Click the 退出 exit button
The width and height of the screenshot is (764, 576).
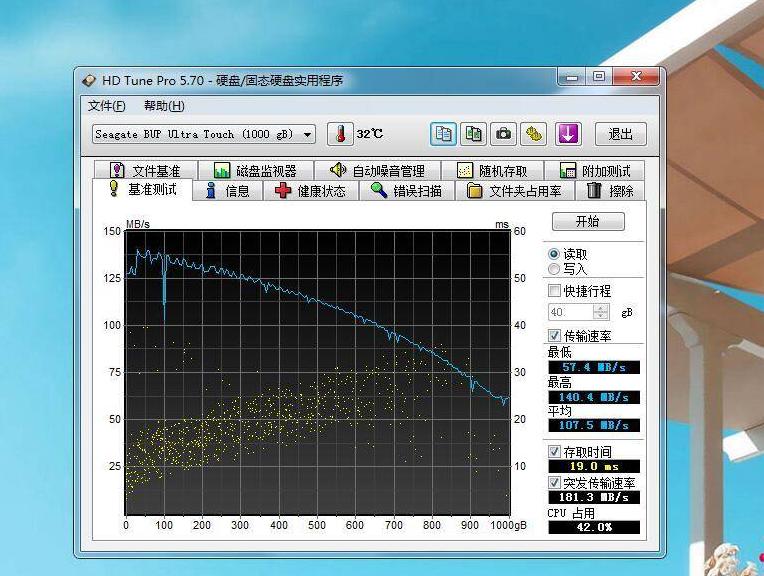[x=621, y=134]
